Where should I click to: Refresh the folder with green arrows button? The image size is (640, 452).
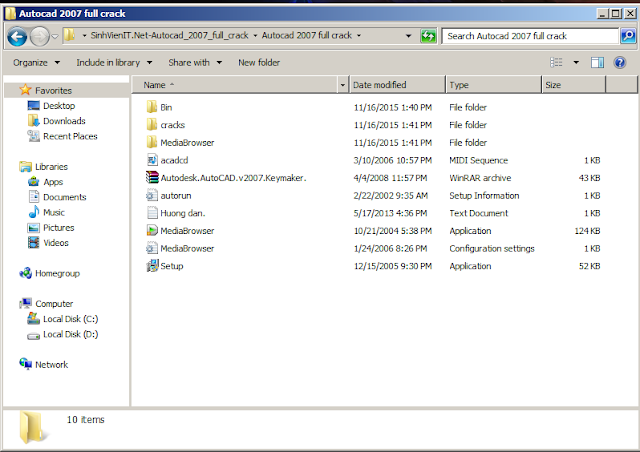tap(428, 36)
